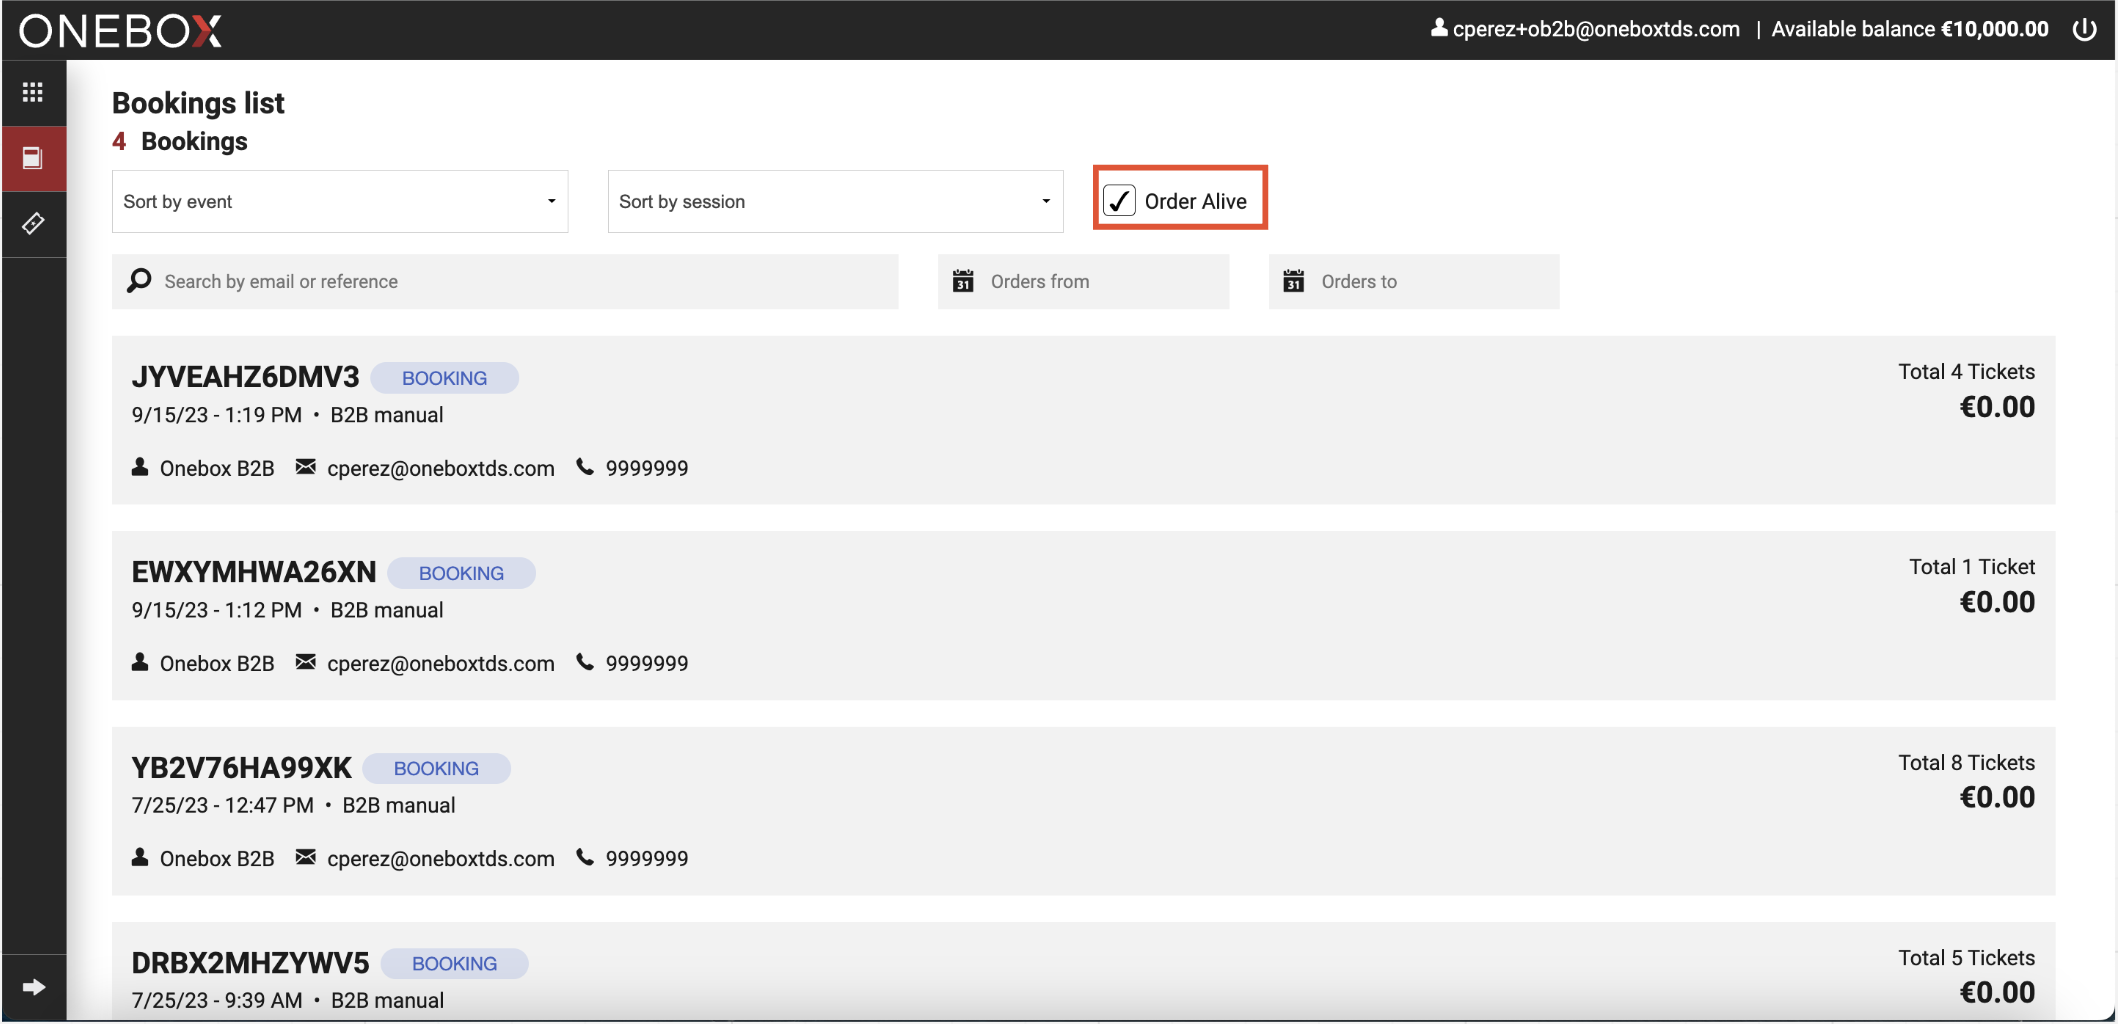Click the 7/25/23 - 12:47 PM date
This screenshot has height=1024, width=2118.
[x=223, y=805]
